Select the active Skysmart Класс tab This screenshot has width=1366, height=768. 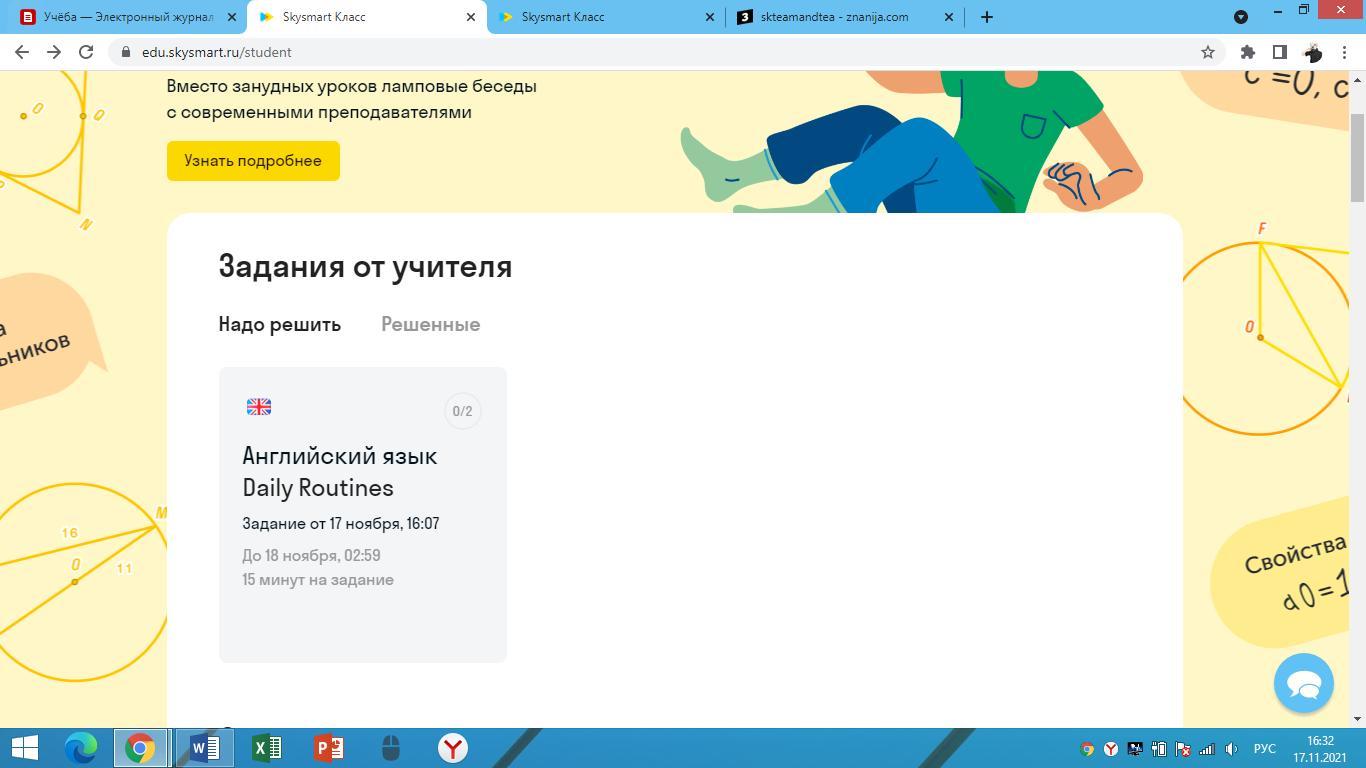pos(366,17)
